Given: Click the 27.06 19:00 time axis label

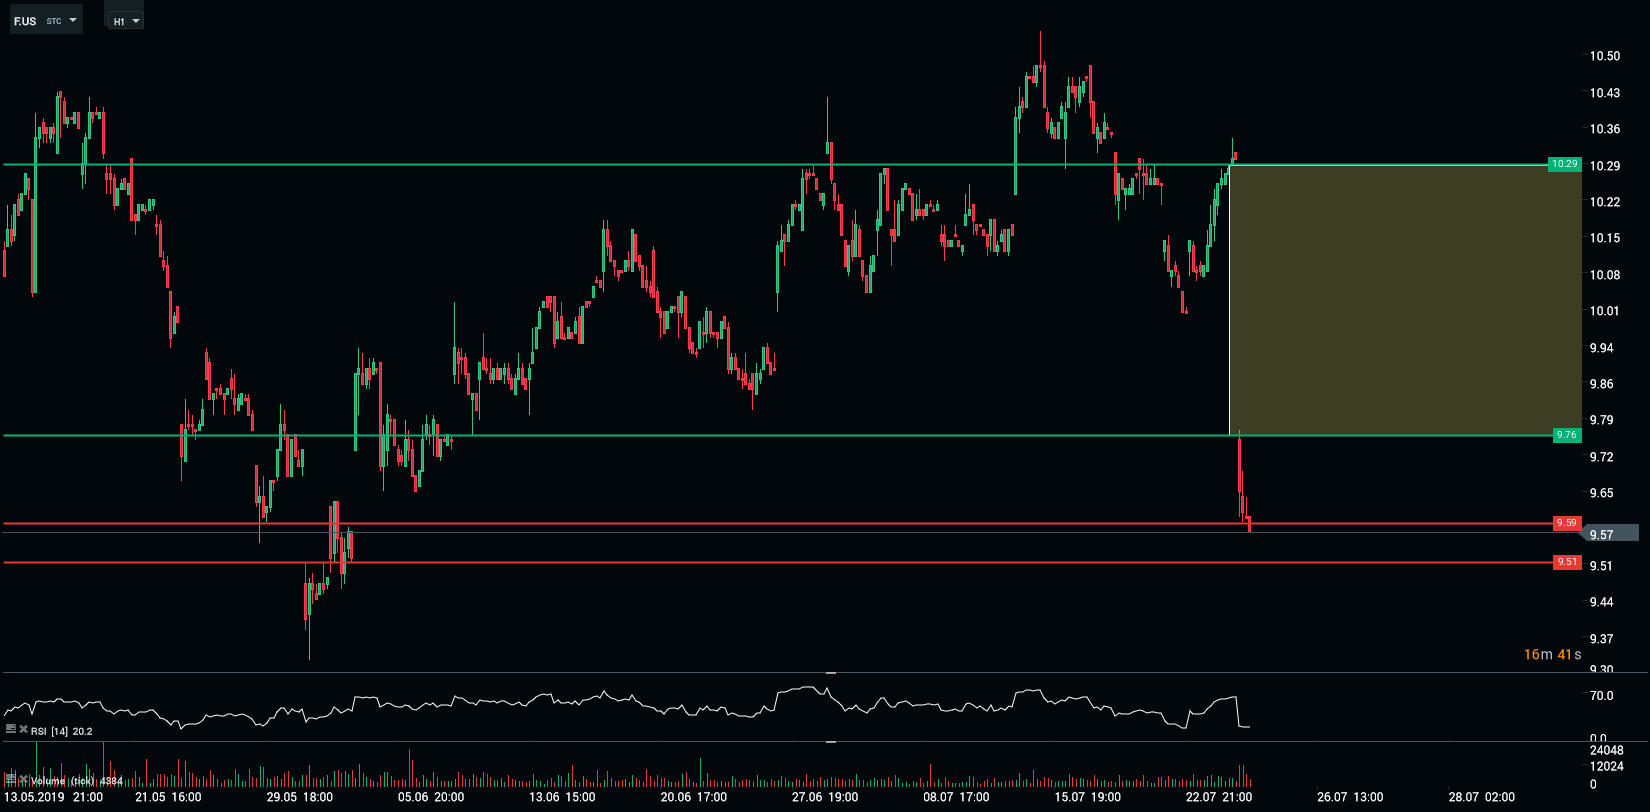Looking at the screenshot, I should pyautogui.click(x=825, y=797).
